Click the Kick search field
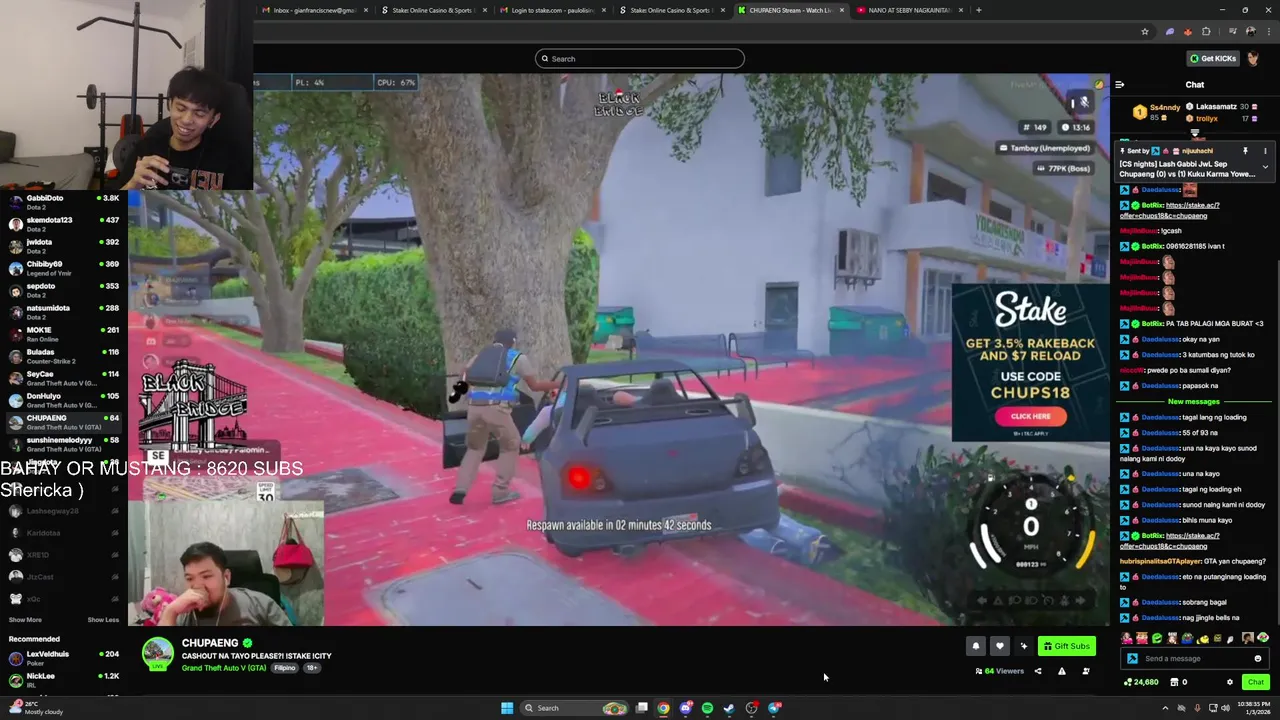This screenshot has height=720, width=1280. pos(640,58)
